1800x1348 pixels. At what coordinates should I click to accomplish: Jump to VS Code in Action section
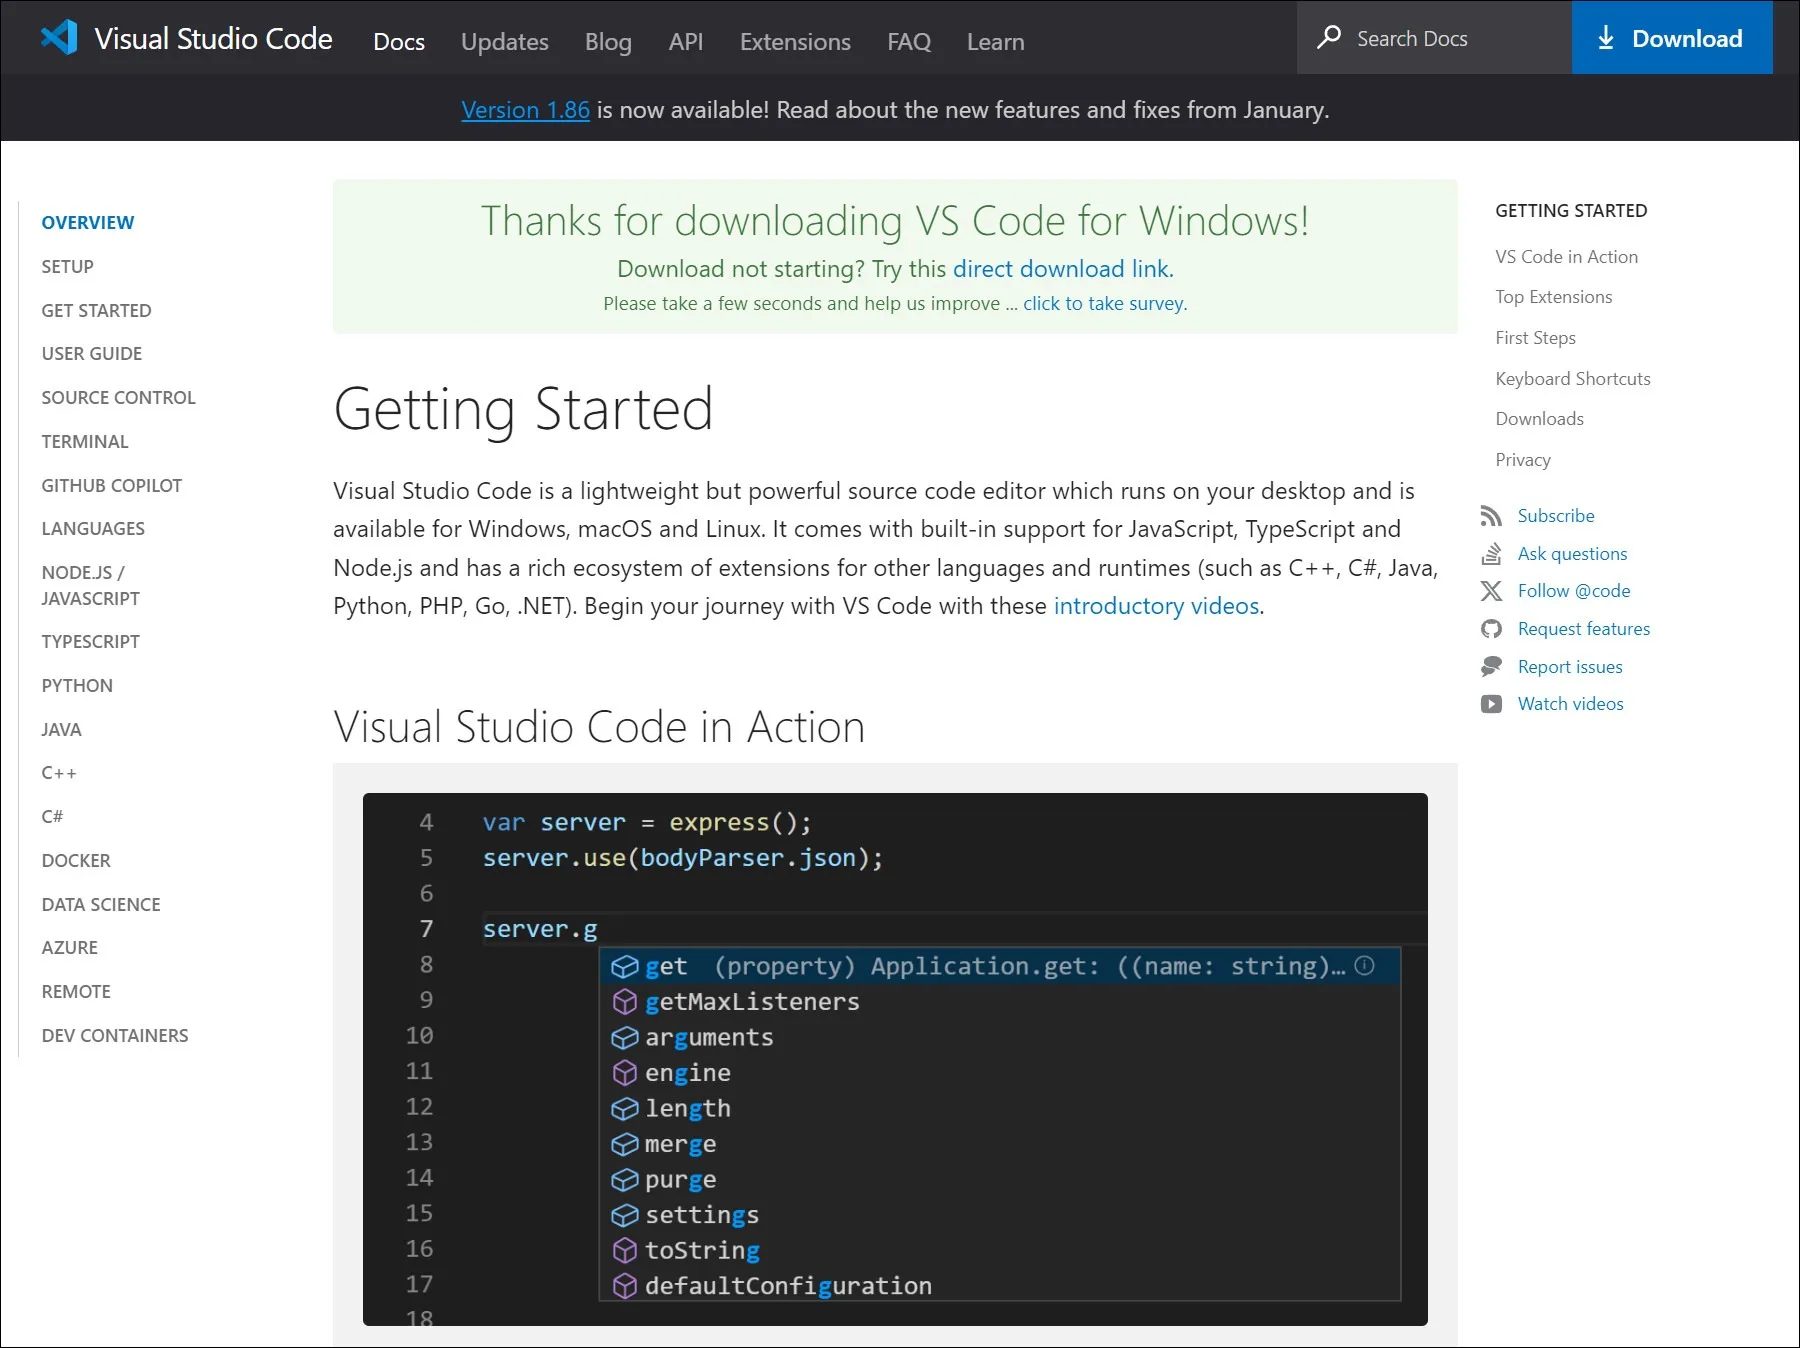coord(1566,257)
